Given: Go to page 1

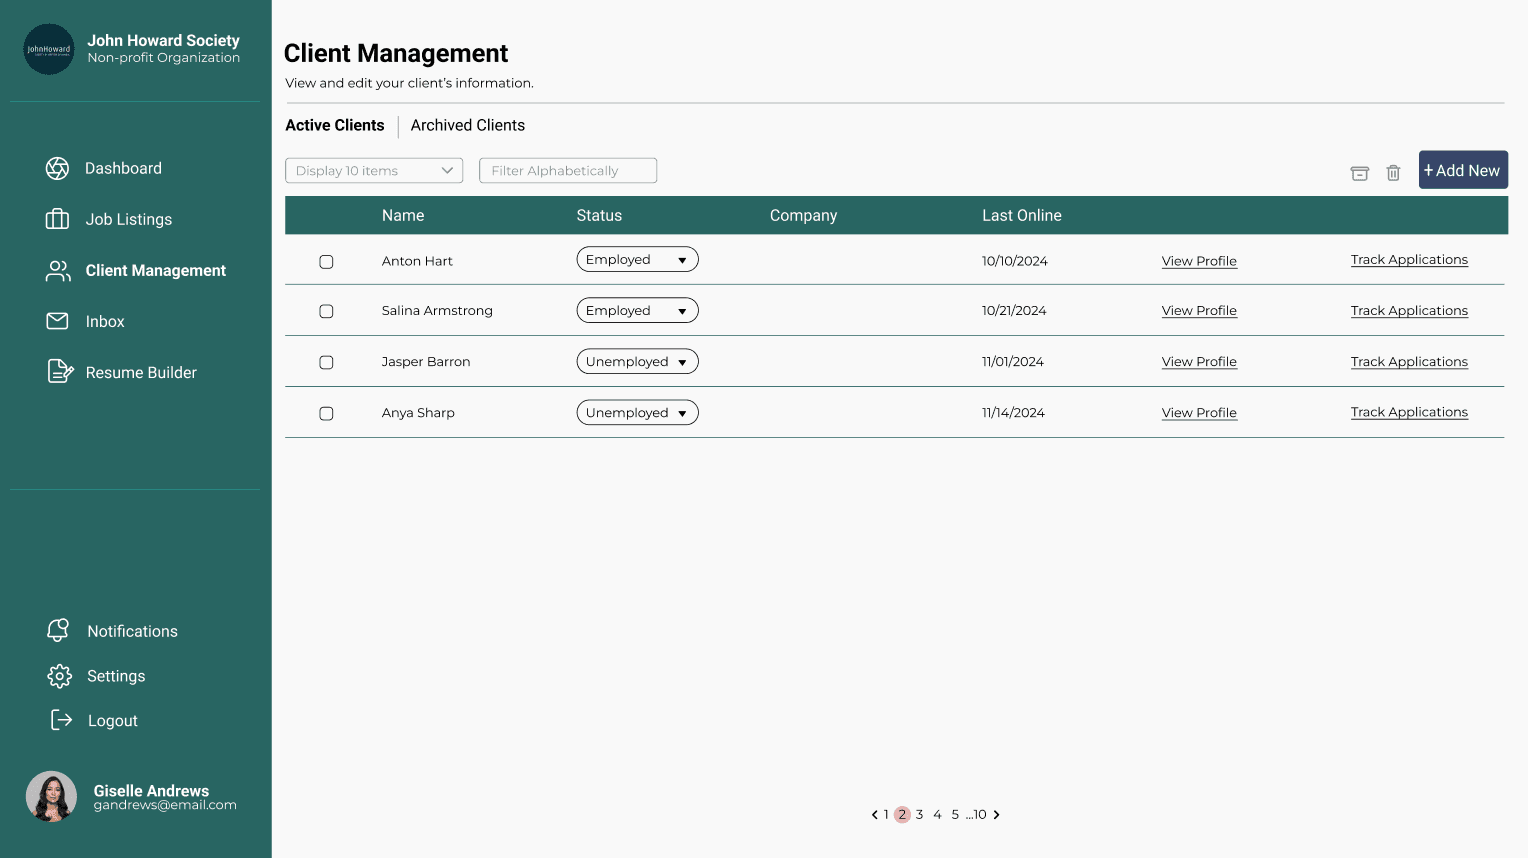Looking at the screenshot, I should tap(886, 815).
